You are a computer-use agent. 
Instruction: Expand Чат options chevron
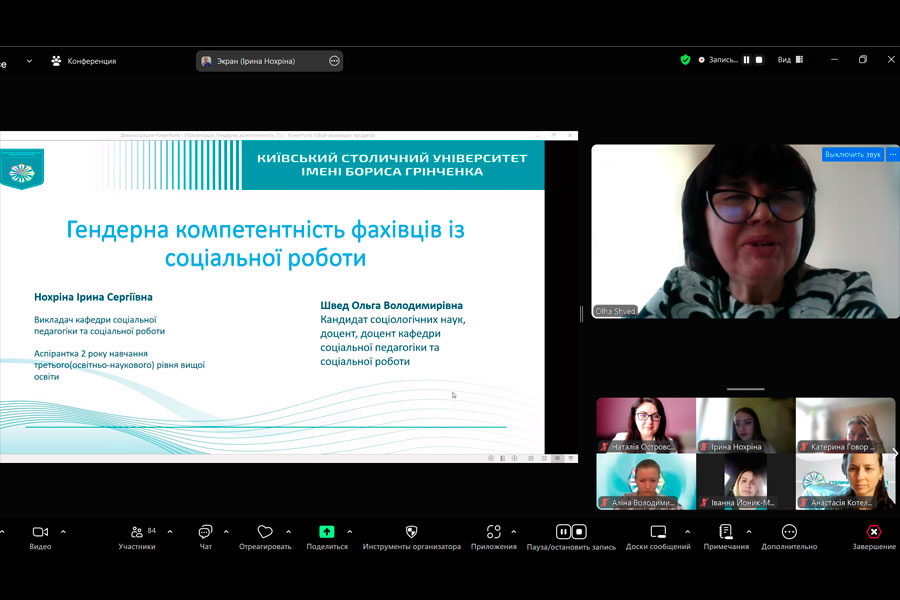pyautogui.click(x=226, y=532)
